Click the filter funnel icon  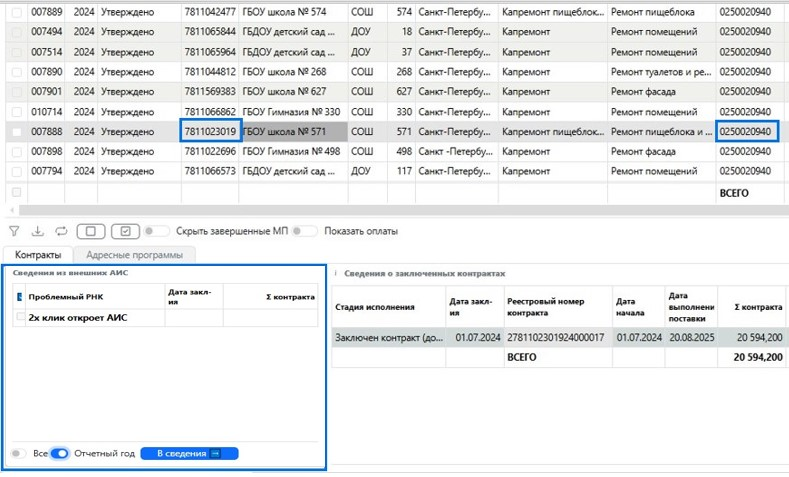(15, 231)
